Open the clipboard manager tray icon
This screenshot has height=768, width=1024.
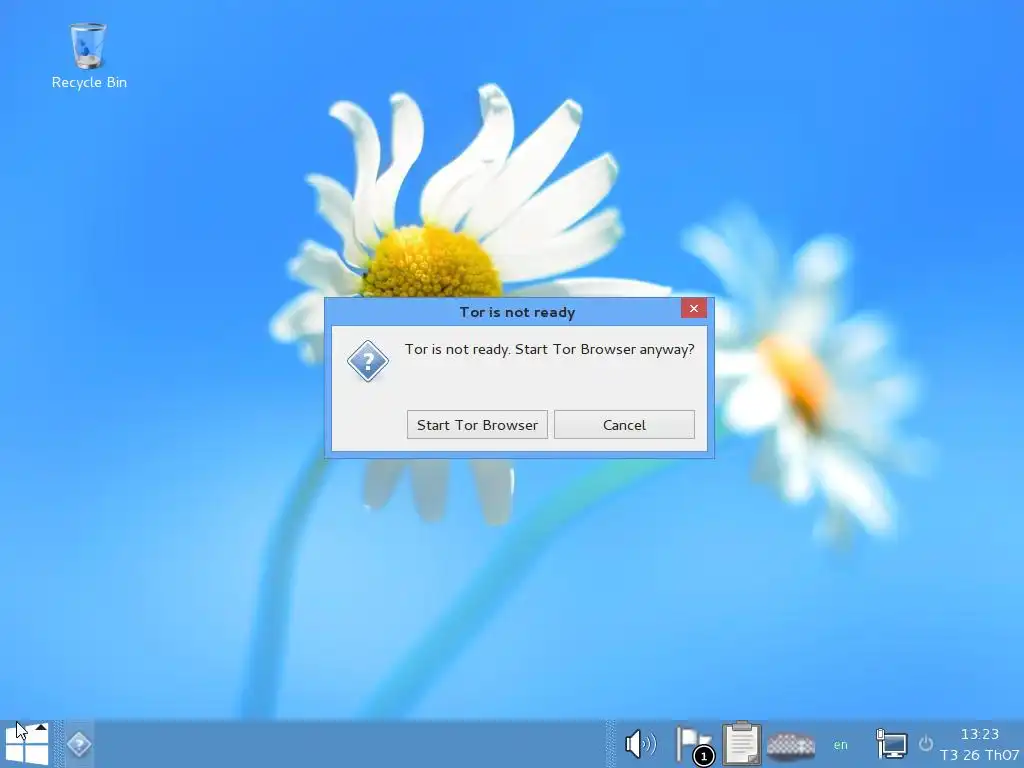pyautogui.click(x=741, y=743)
